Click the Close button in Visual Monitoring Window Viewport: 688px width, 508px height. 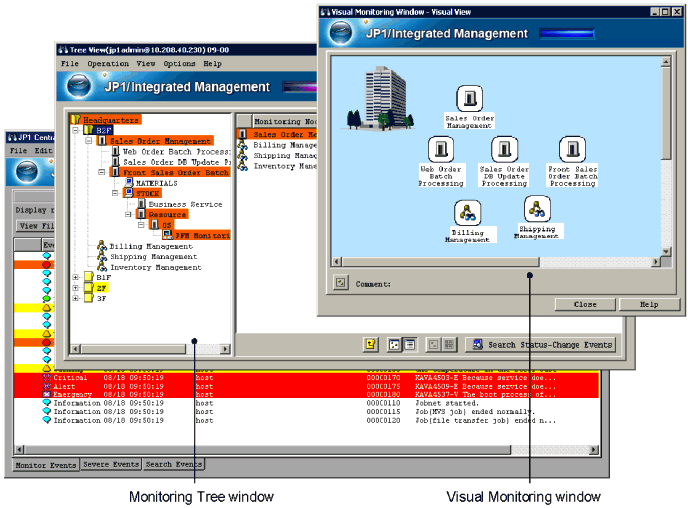[585, 304]
